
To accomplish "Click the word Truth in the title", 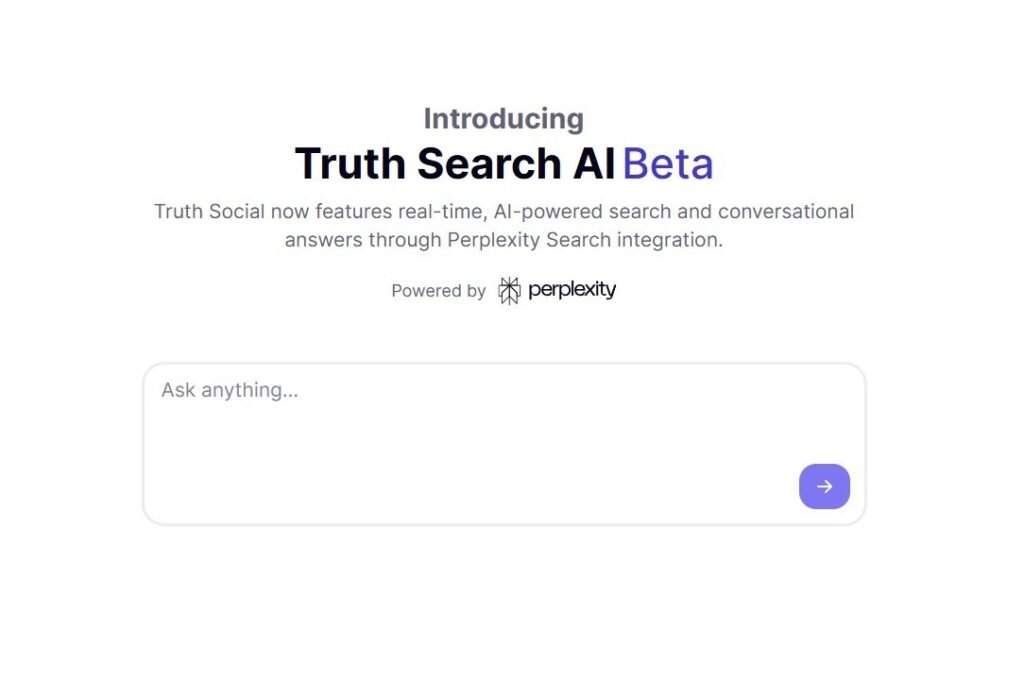I will (x=351, y=164).
